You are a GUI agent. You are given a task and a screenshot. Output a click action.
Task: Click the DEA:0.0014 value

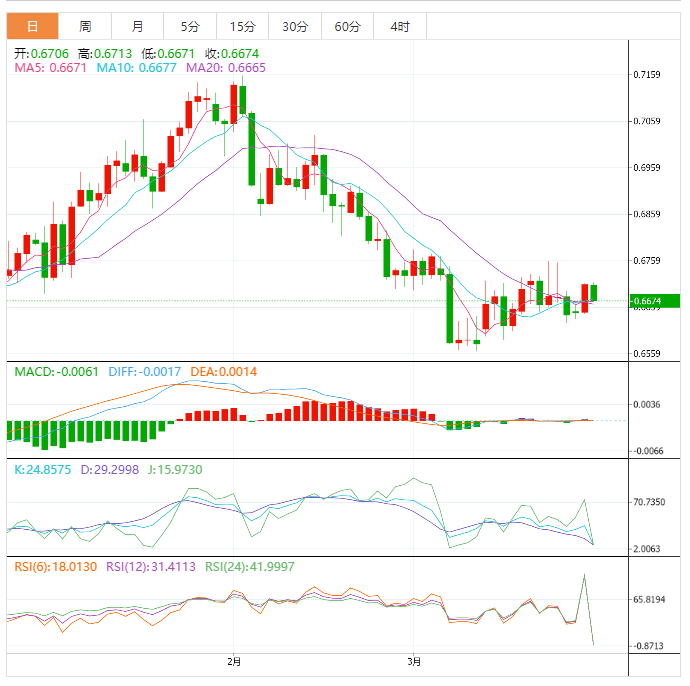(x=224, y=372)
